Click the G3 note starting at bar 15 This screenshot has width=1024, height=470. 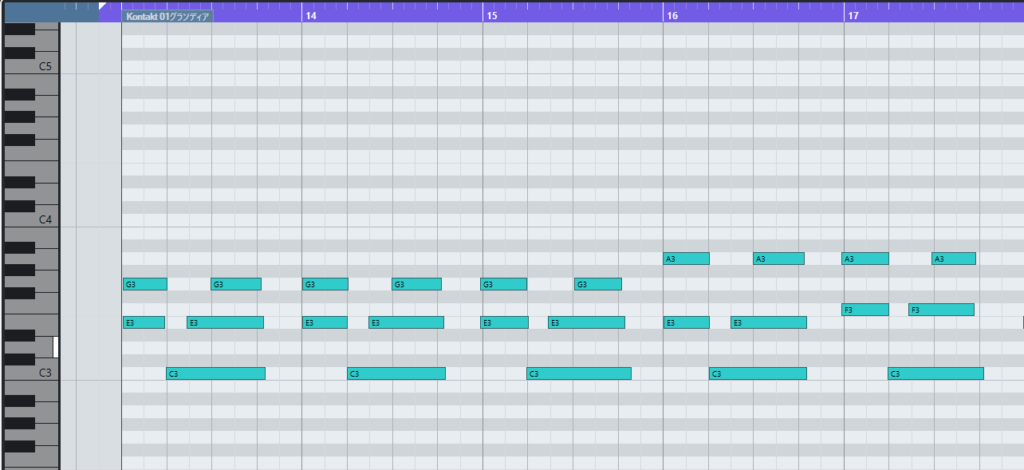click(x=503, y=284)
